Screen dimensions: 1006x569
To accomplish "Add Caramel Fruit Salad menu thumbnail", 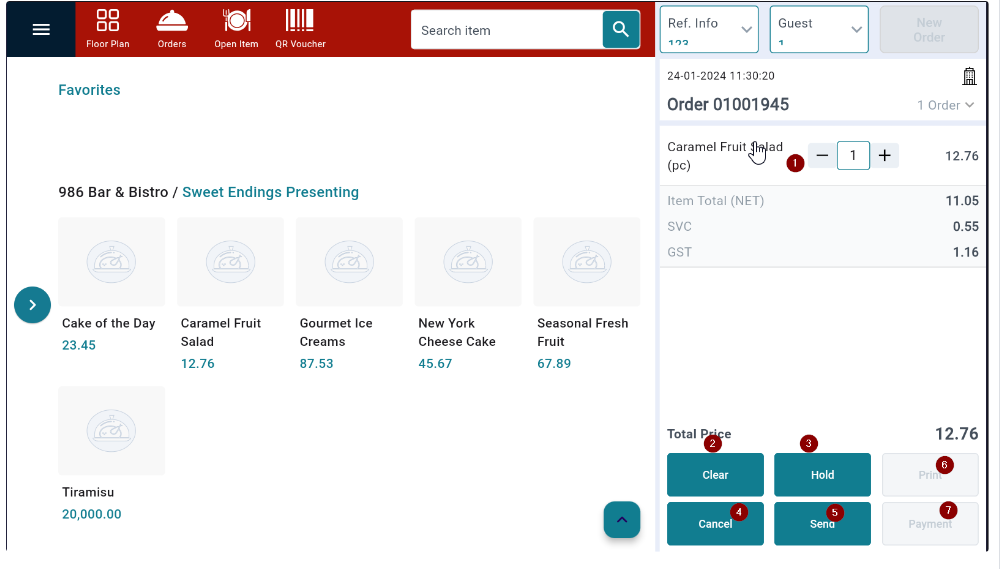I will (230, 262).
